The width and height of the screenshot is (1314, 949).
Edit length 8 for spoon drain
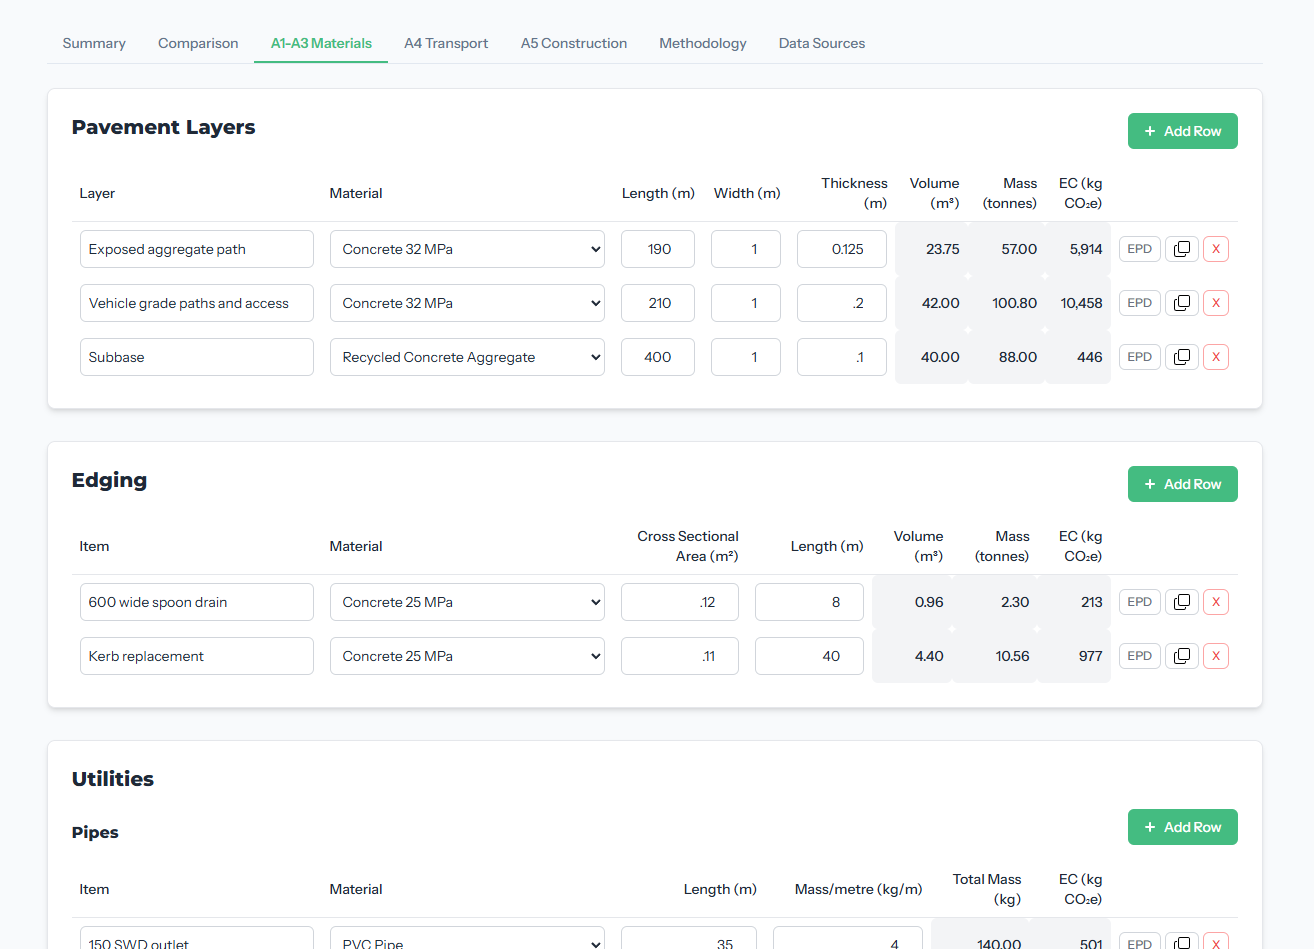(809, 602)
